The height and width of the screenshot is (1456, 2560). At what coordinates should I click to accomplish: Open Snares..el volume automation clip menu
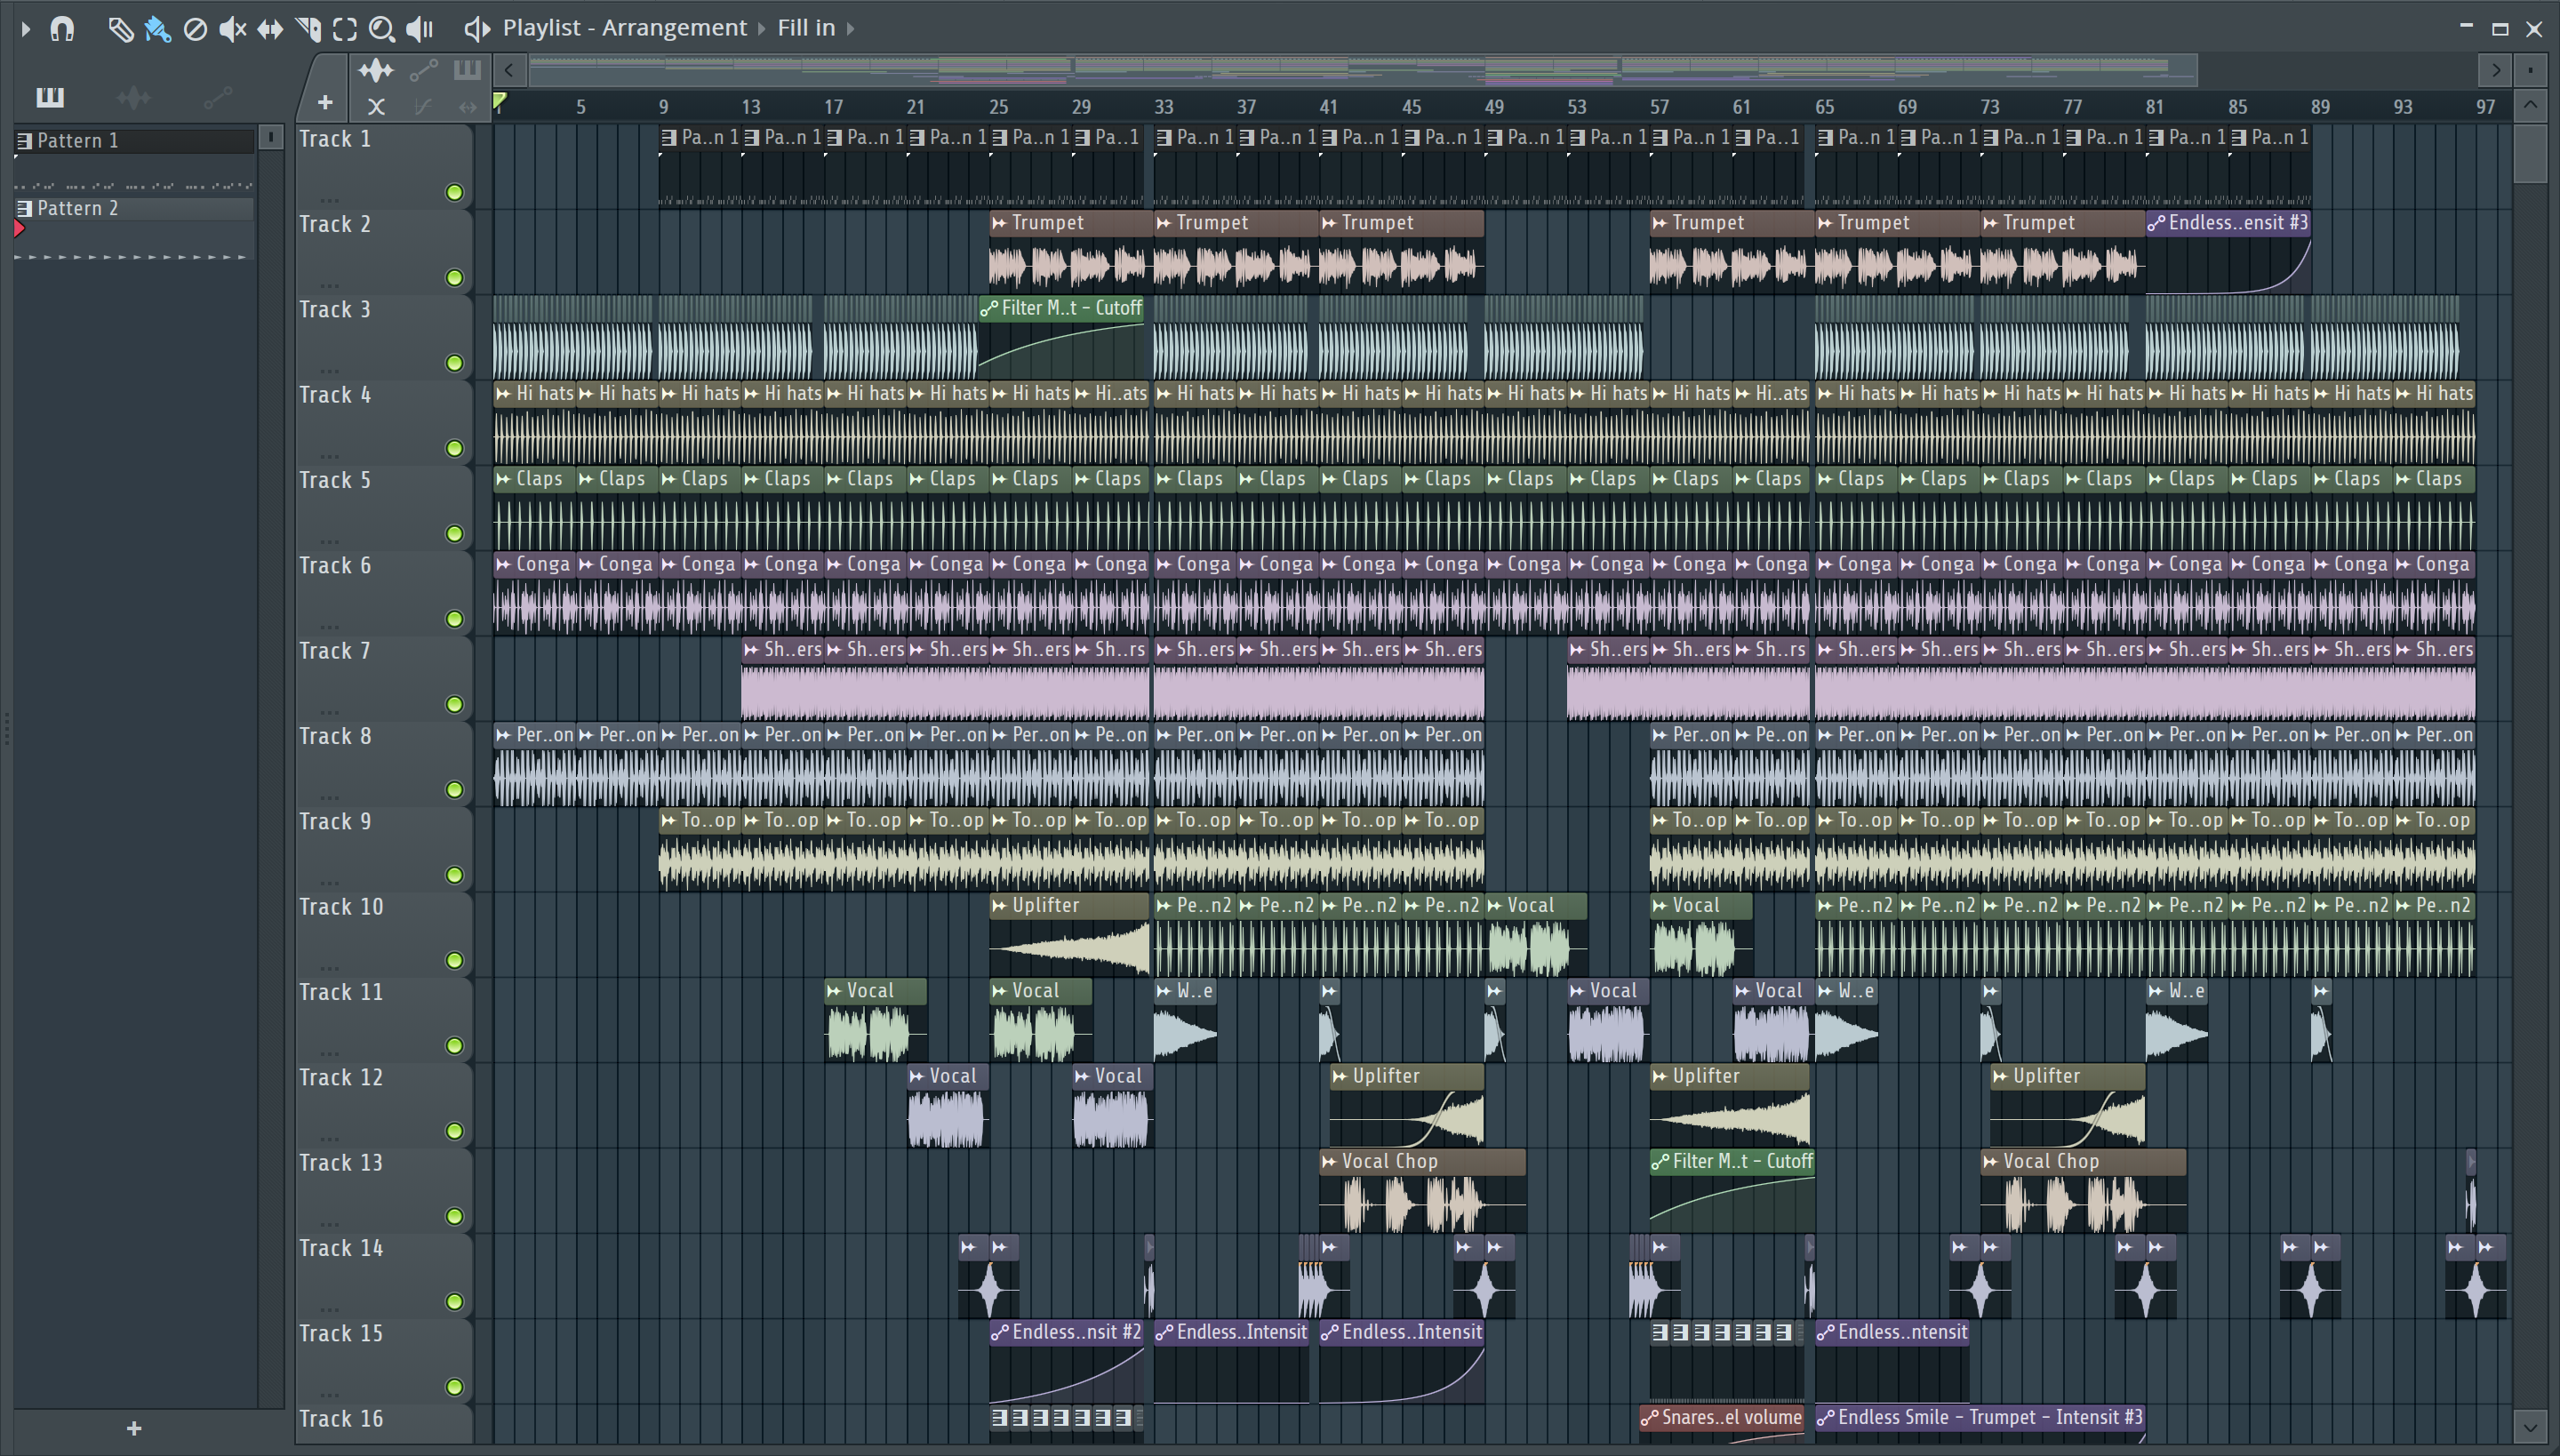point(1650,1418)
